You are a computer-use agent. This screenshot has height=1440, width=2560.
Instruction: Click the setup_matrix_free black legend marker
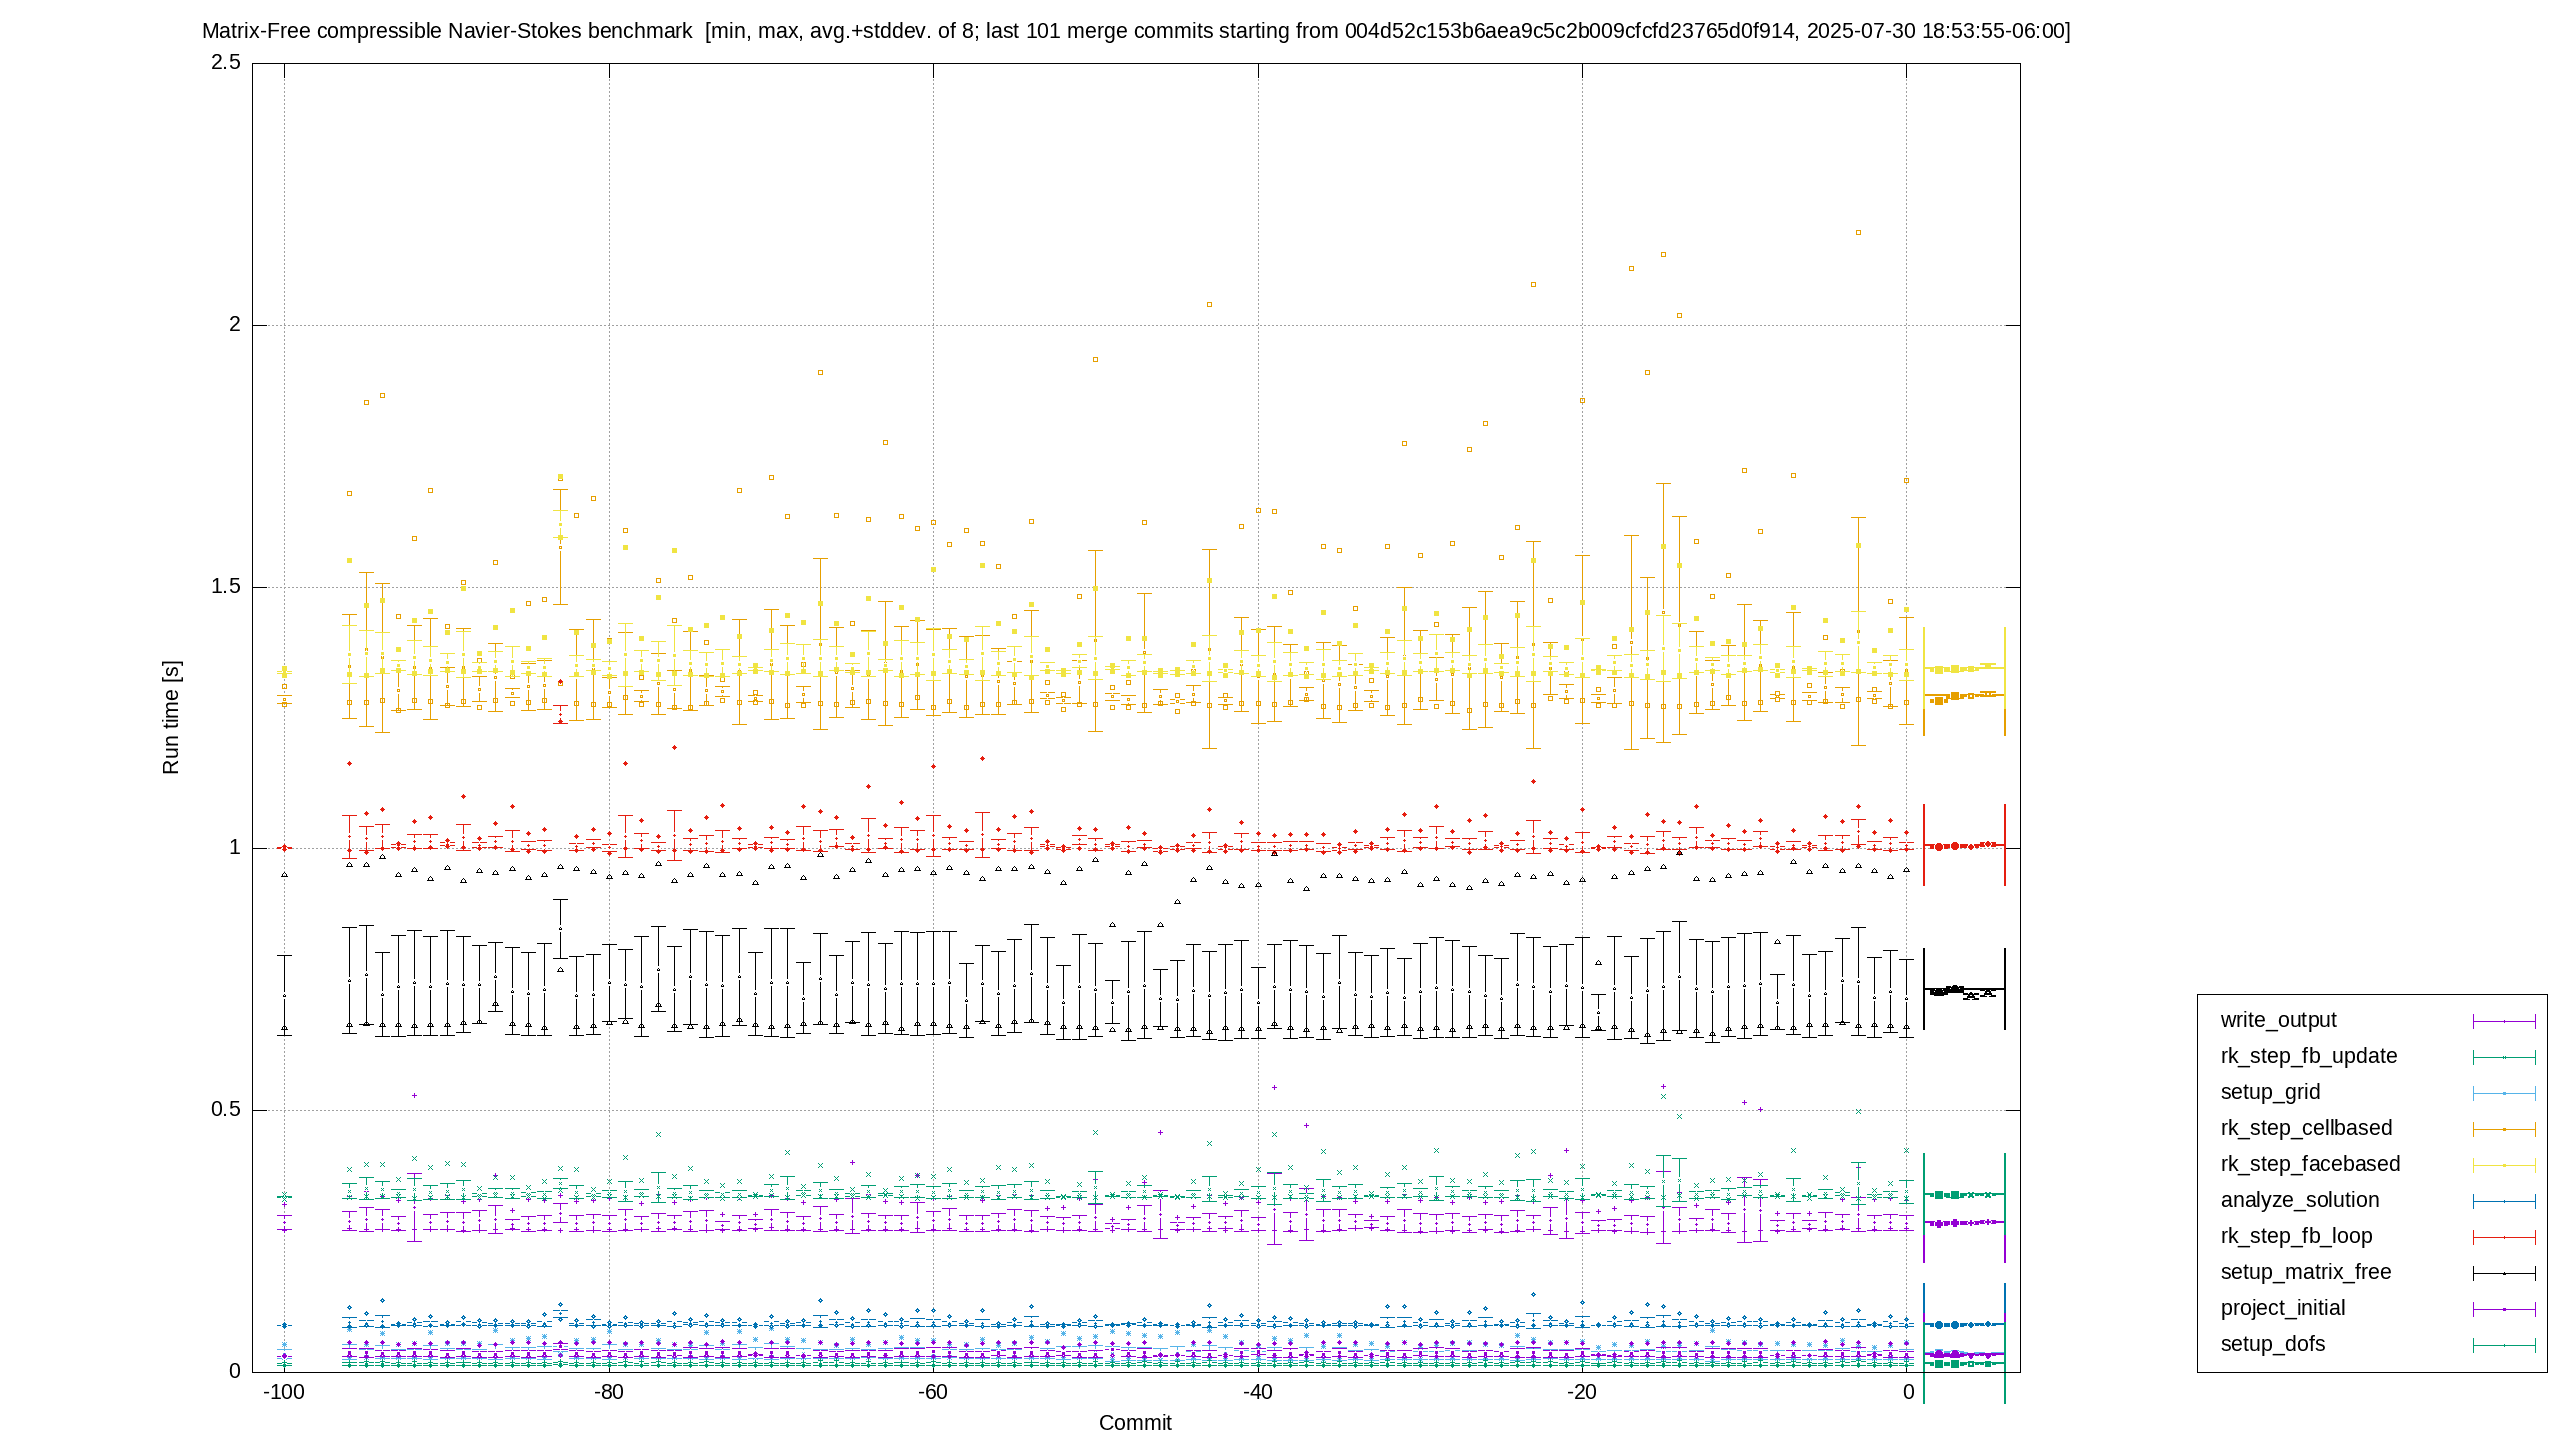pos(2504,1273)
